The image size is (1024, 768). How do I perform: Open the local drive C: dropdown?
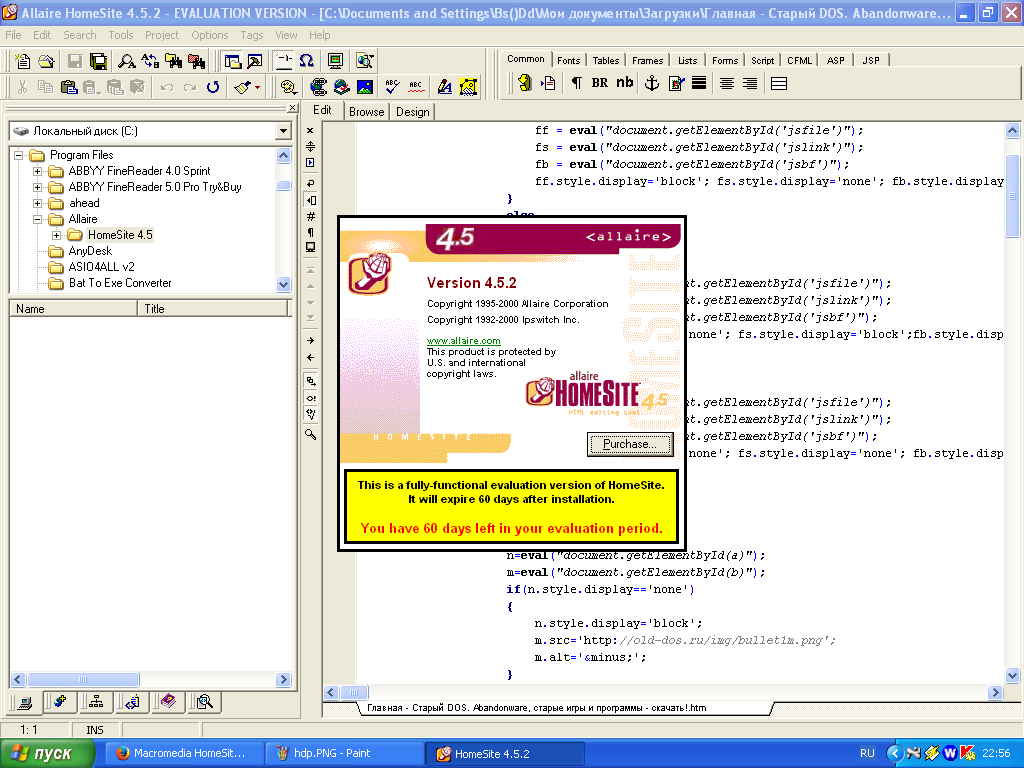(283, 132)
